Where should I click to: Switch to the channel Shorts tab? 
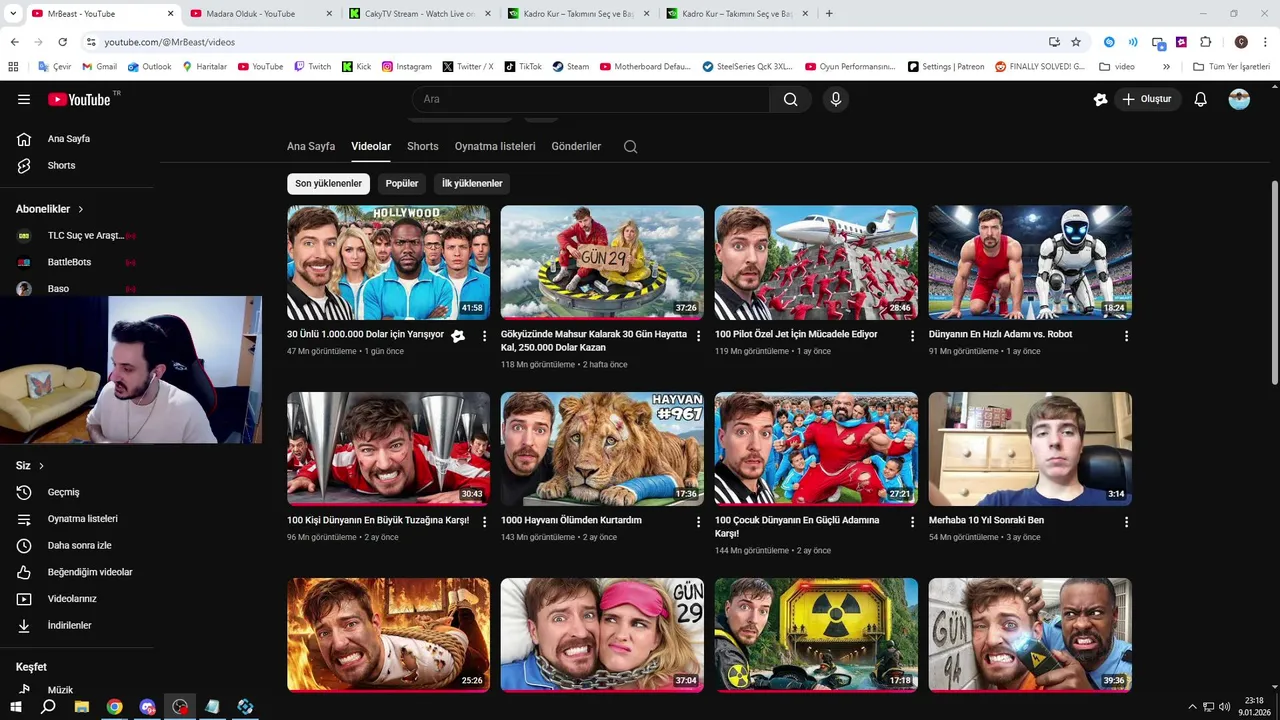click(x=423, y=146)
